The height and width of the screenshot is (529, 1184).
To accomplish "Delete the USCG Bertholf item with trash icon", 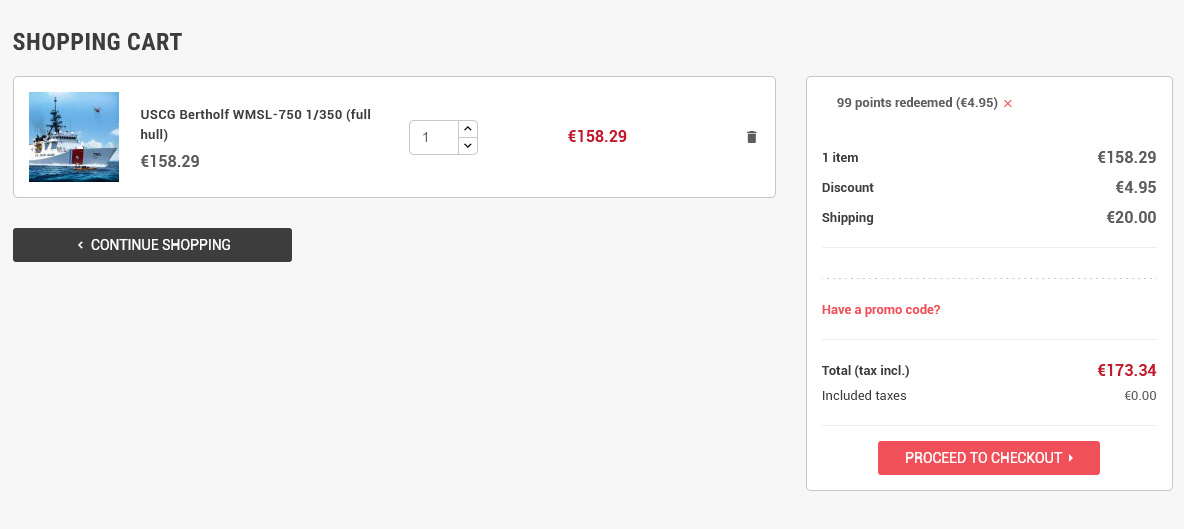I will [752, 137].
